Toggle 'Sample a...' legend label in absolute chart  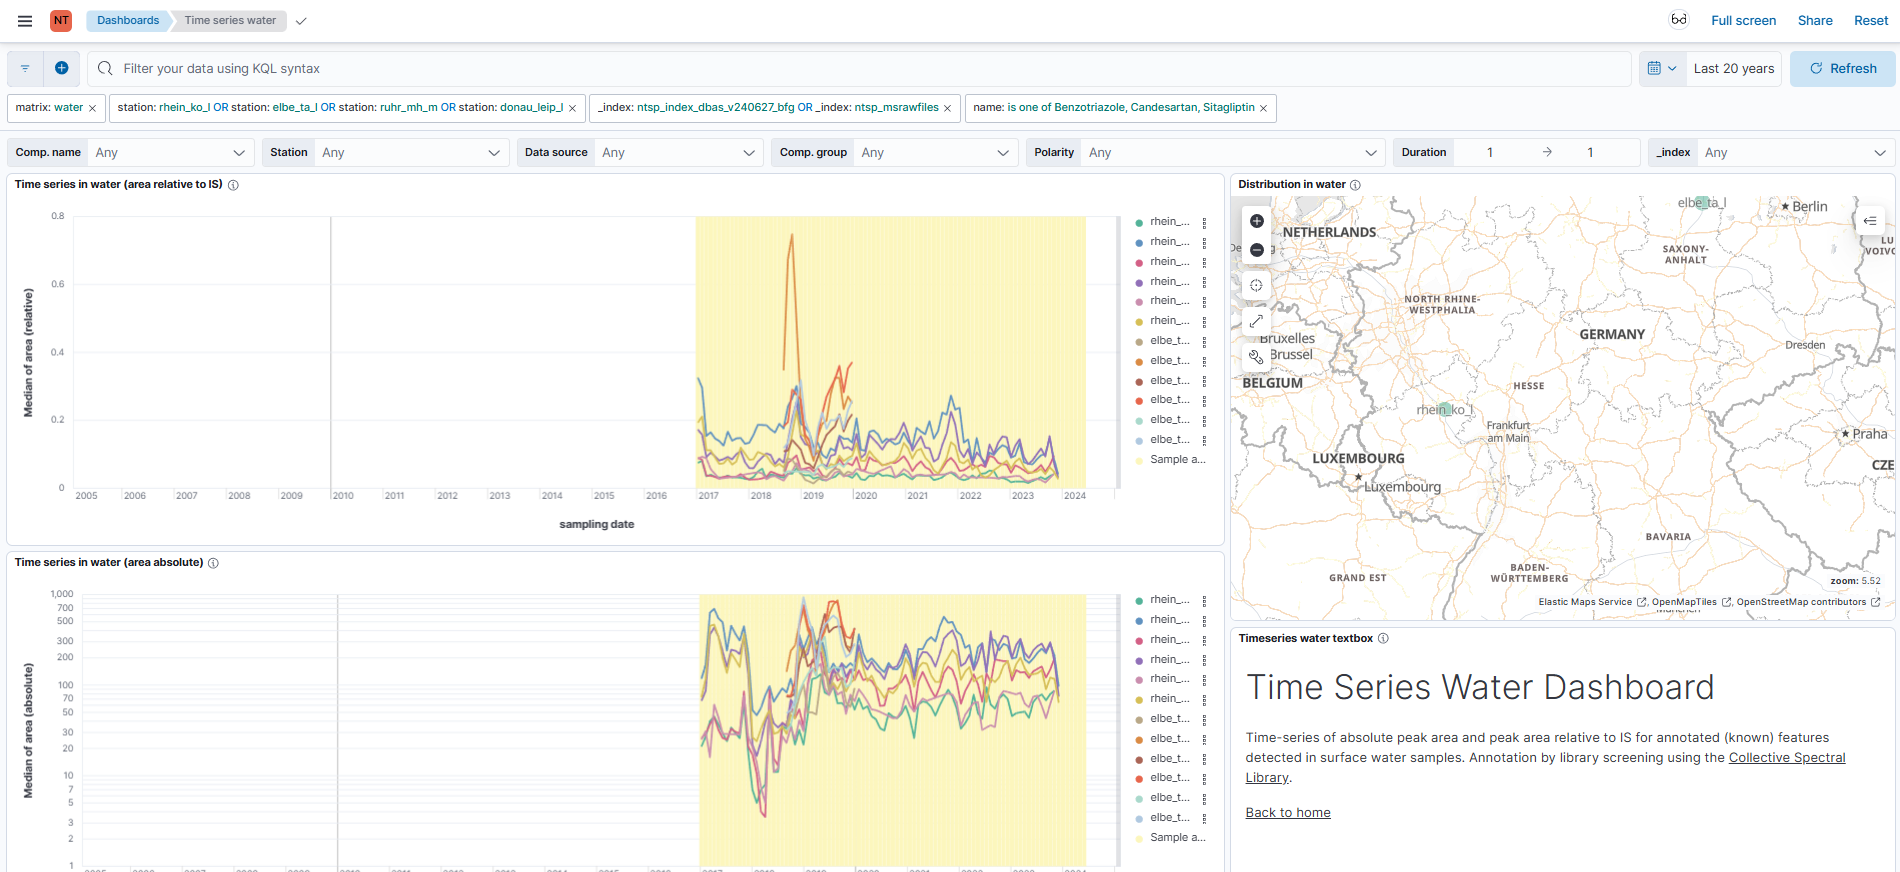pyautogui.click(x=1177, y=838)
